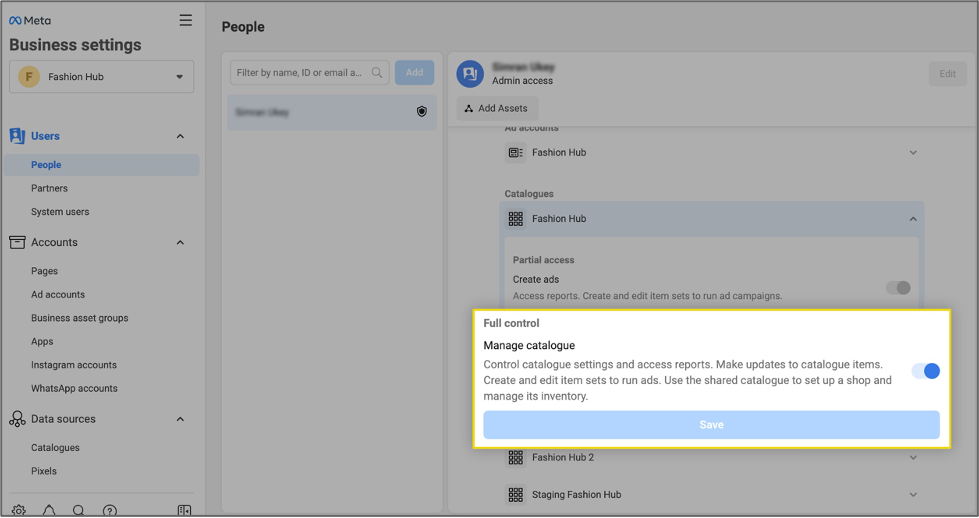Click the Fashion Hub ad account icon

(516, 152)
